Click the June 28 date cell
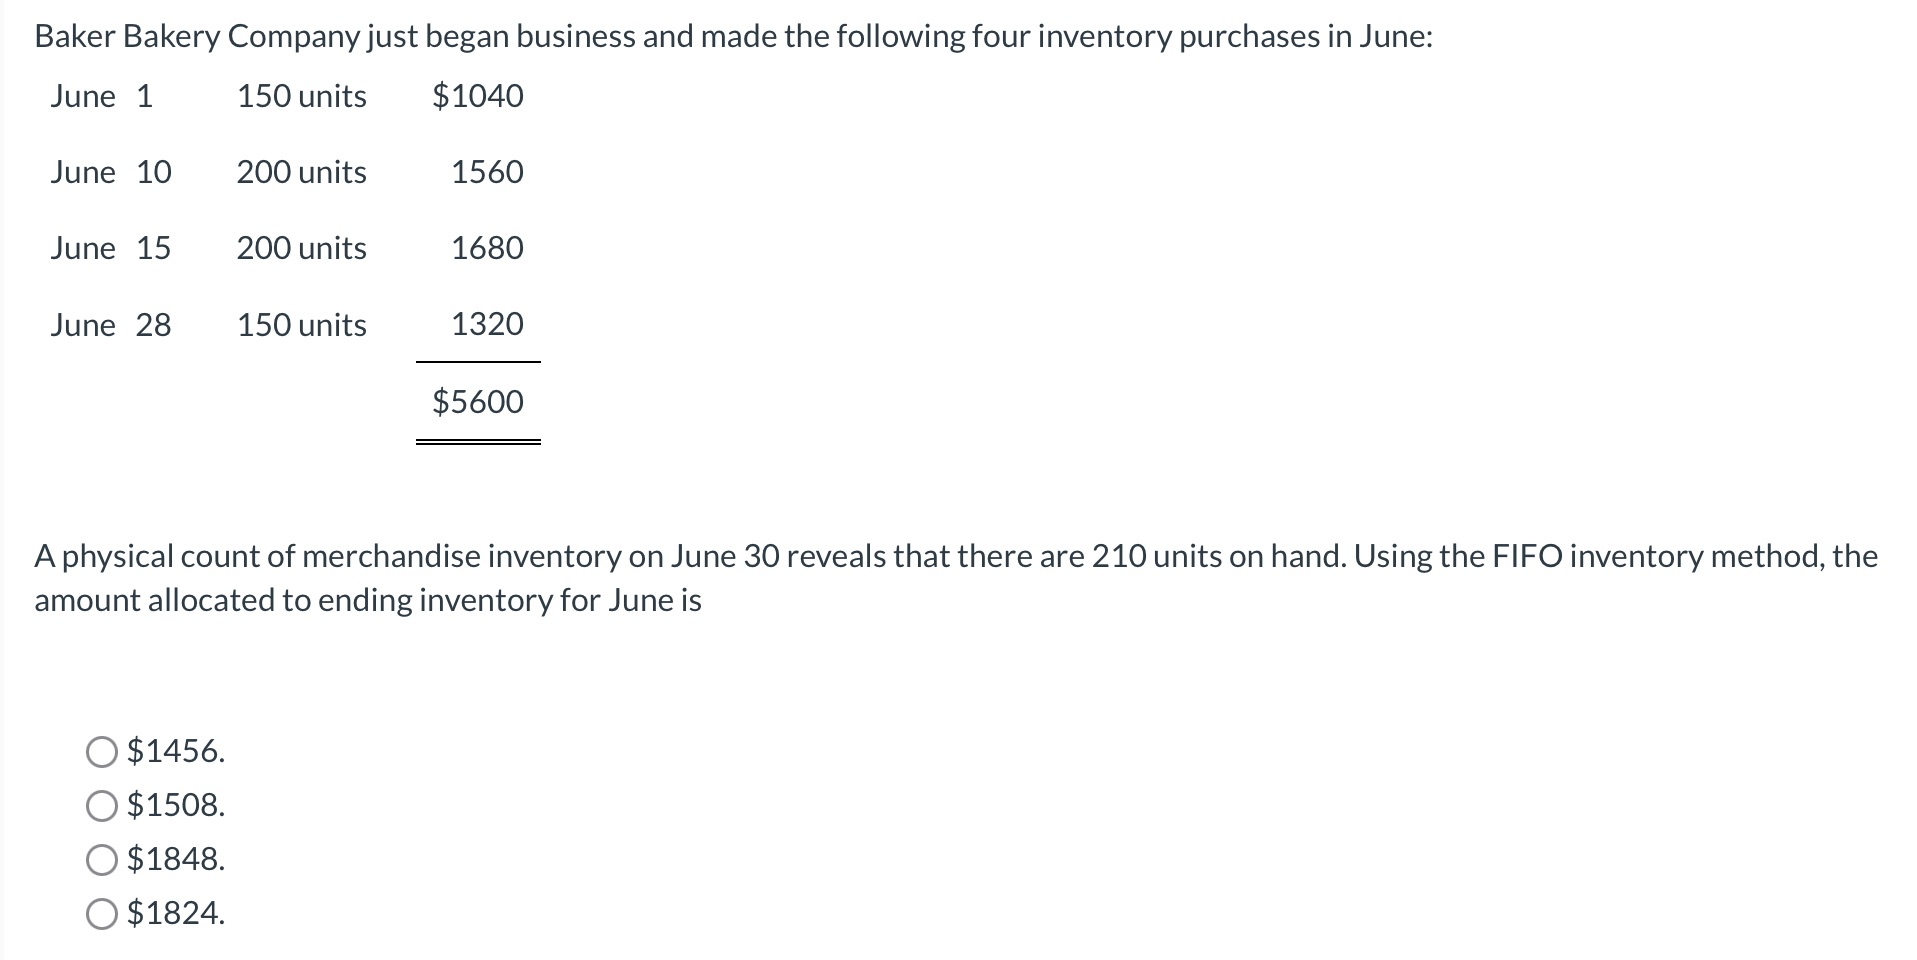 111,325
